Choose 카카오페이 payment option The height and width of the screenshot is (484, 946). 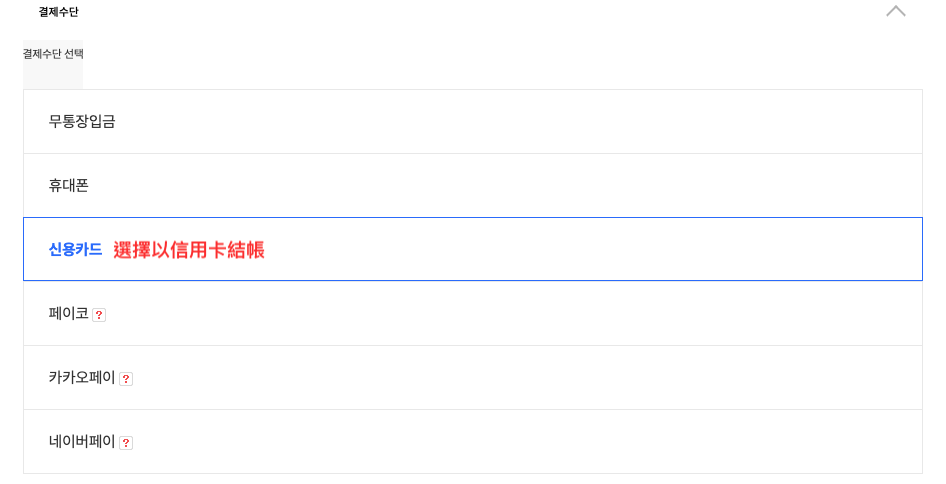tap(472, 378)
